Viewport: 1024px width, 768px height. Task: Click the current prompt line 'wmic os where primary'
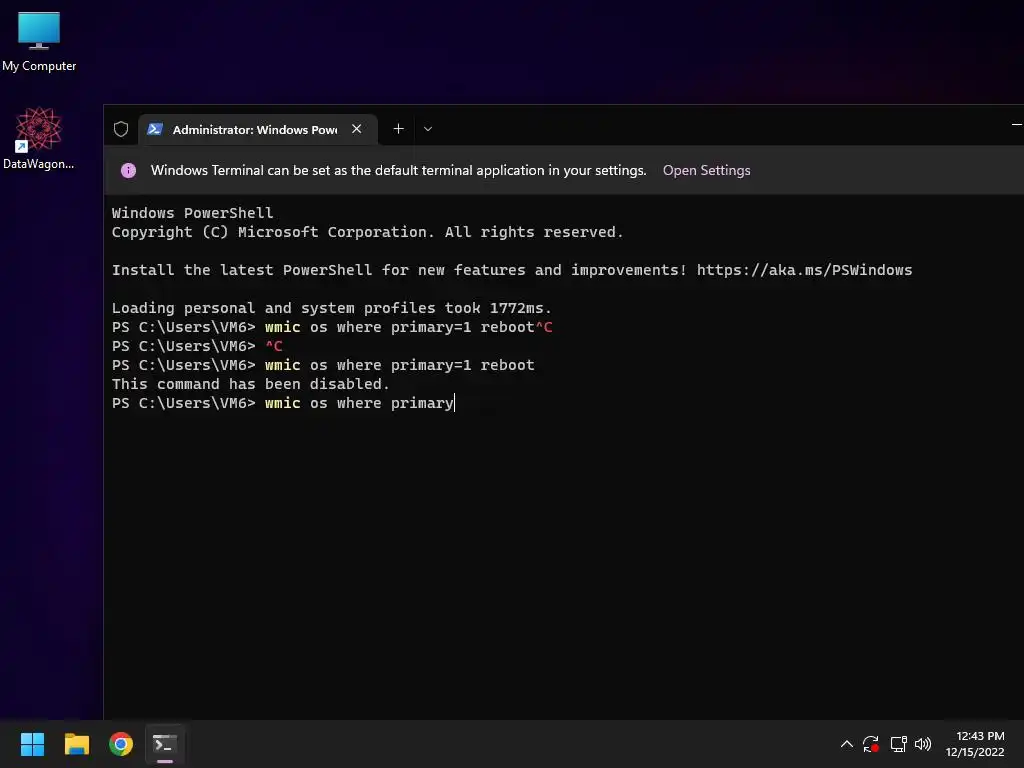click(283, 403)
